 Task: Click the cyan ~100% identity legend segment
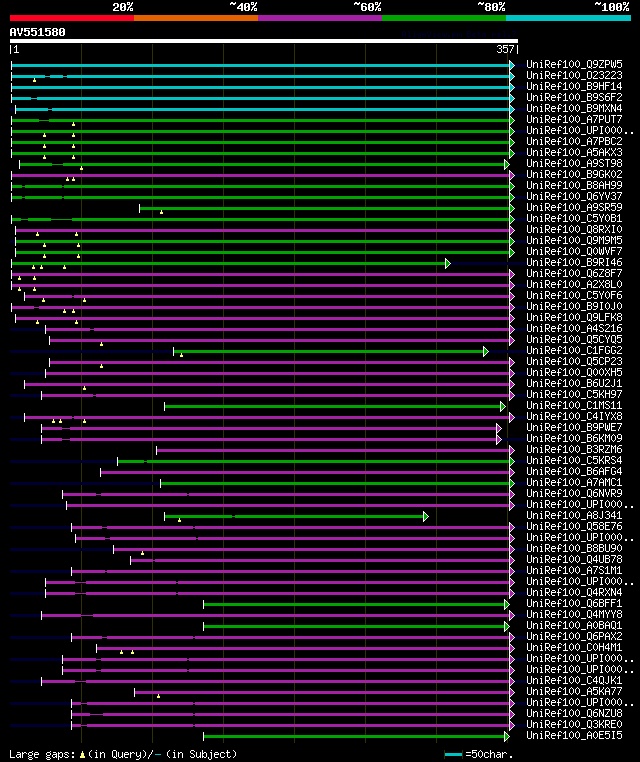(x=568, y=18)
